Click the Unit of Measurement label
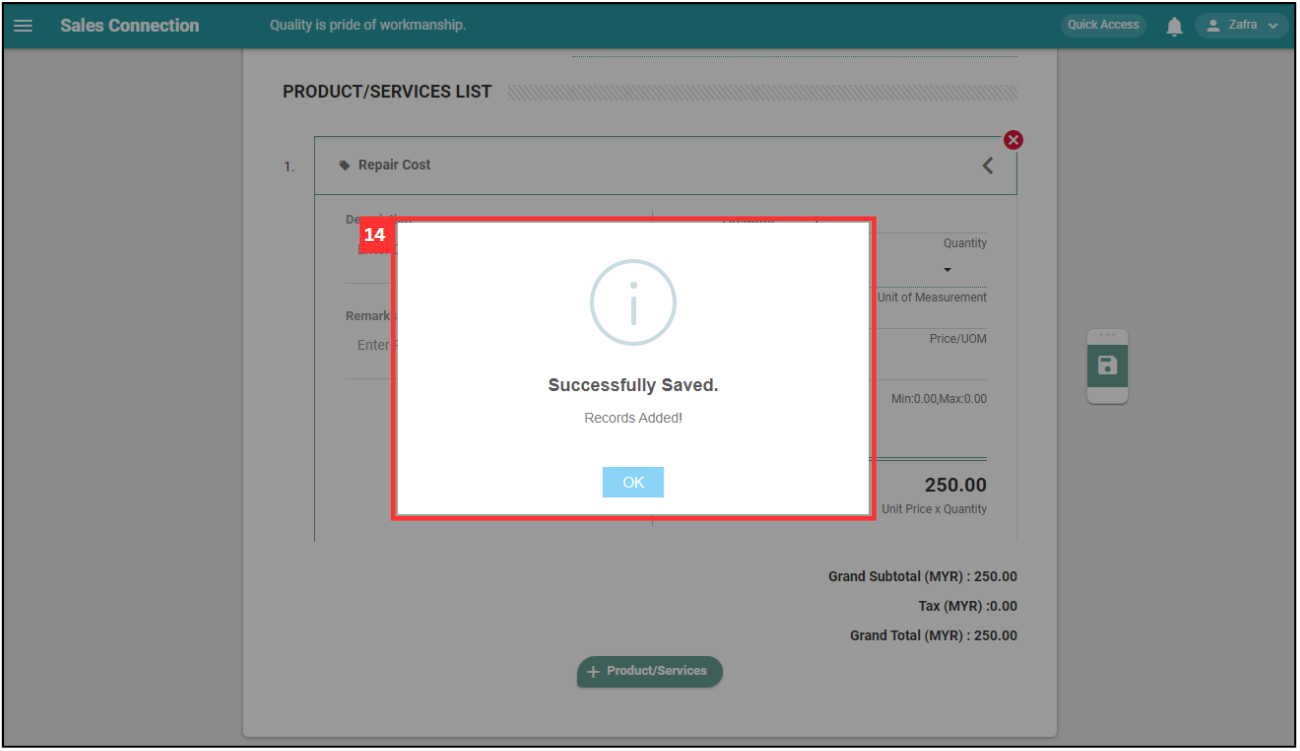Viewport: 1300px width, 751px height. pyautogui.click(x=932, y=297)
